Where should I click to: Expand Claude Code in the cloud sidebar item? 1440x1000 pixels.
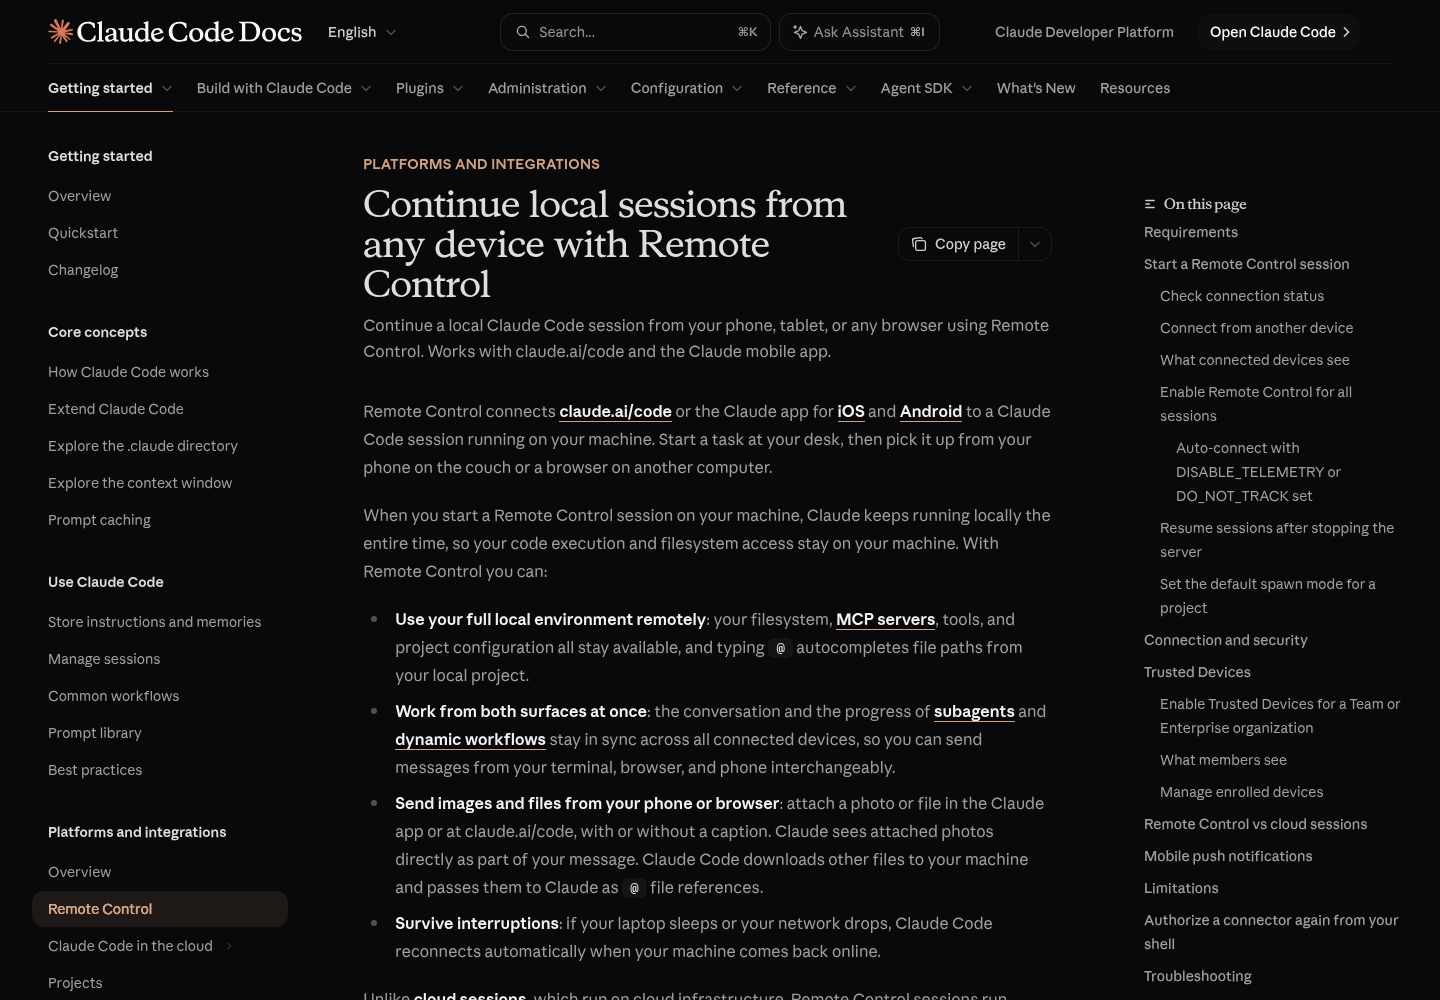tap(229, 946)
